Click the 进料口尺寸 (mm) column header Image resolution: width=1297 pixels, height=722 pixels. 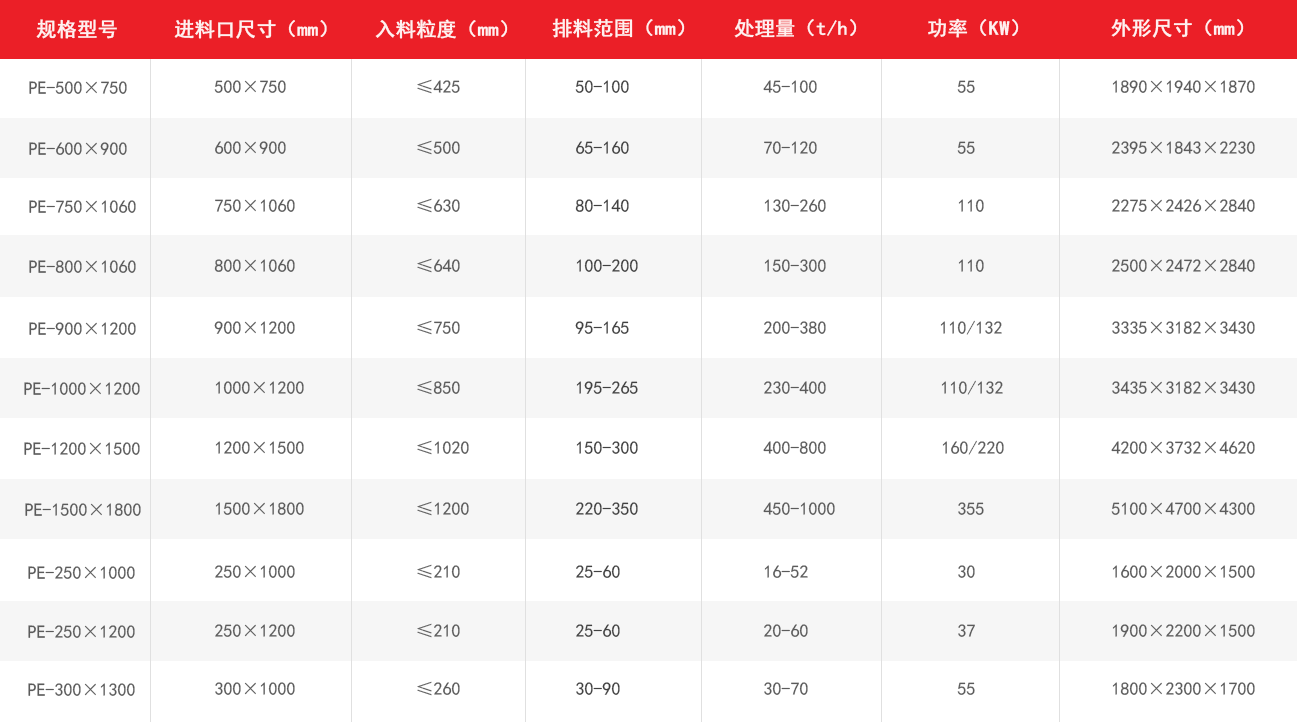[252, 29]
